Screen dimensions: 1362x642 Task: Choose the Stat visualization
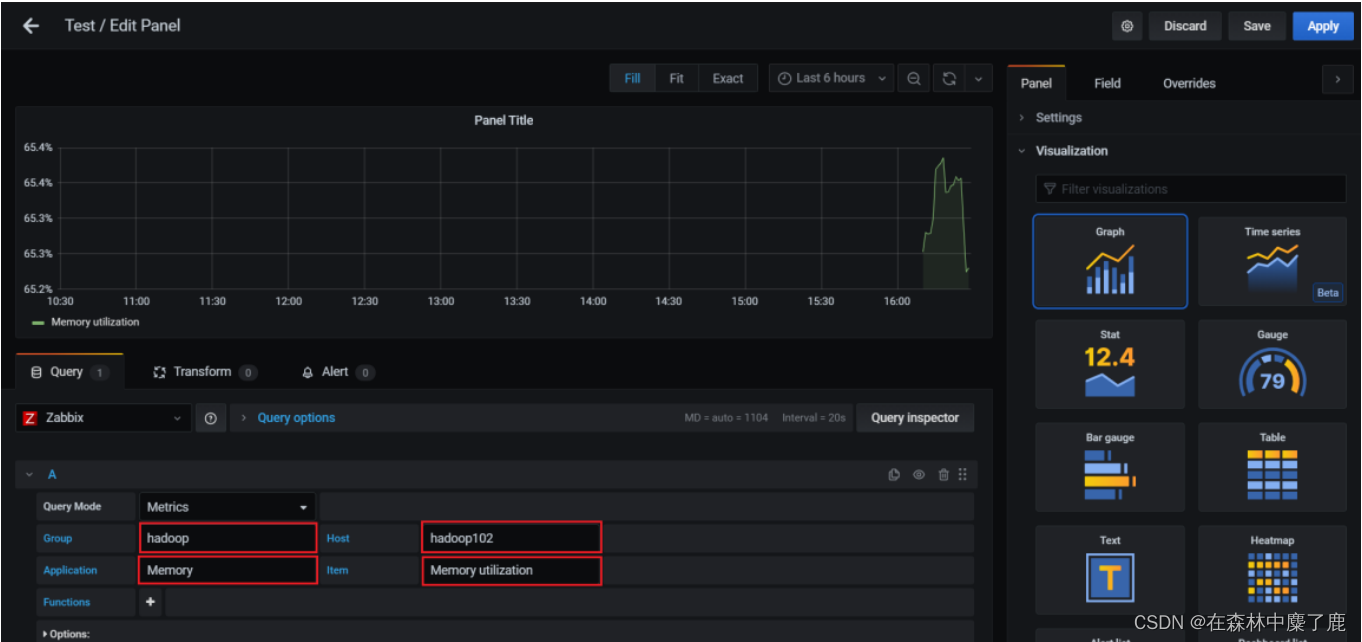(x=1110, y=364)
